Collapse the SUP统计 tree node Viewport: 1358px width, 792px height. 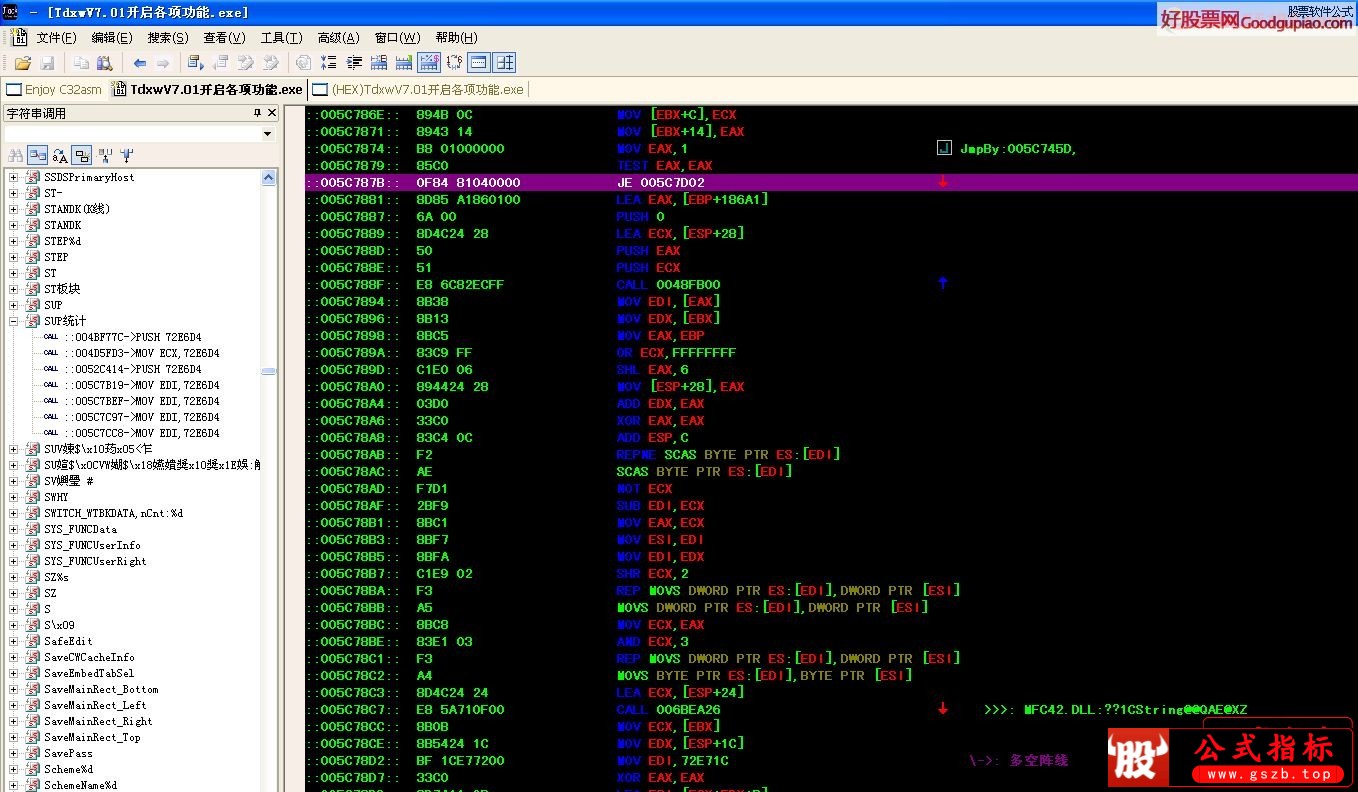[14, 321]
